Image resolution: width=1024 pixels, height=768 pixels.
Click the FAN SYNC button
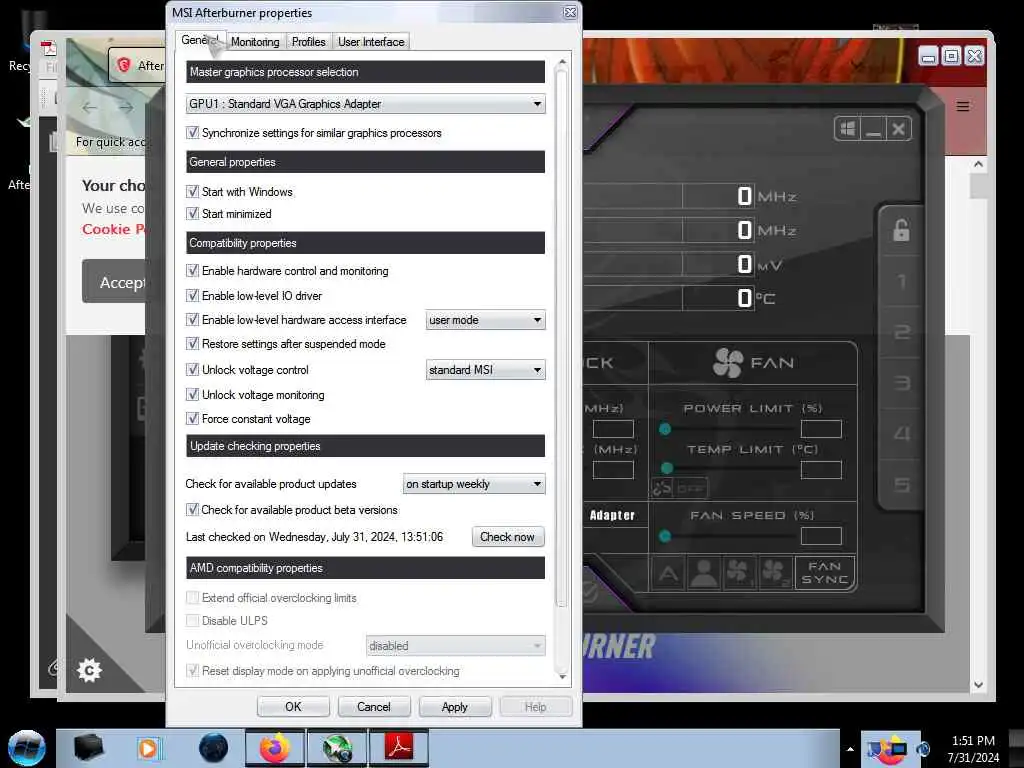825,573
